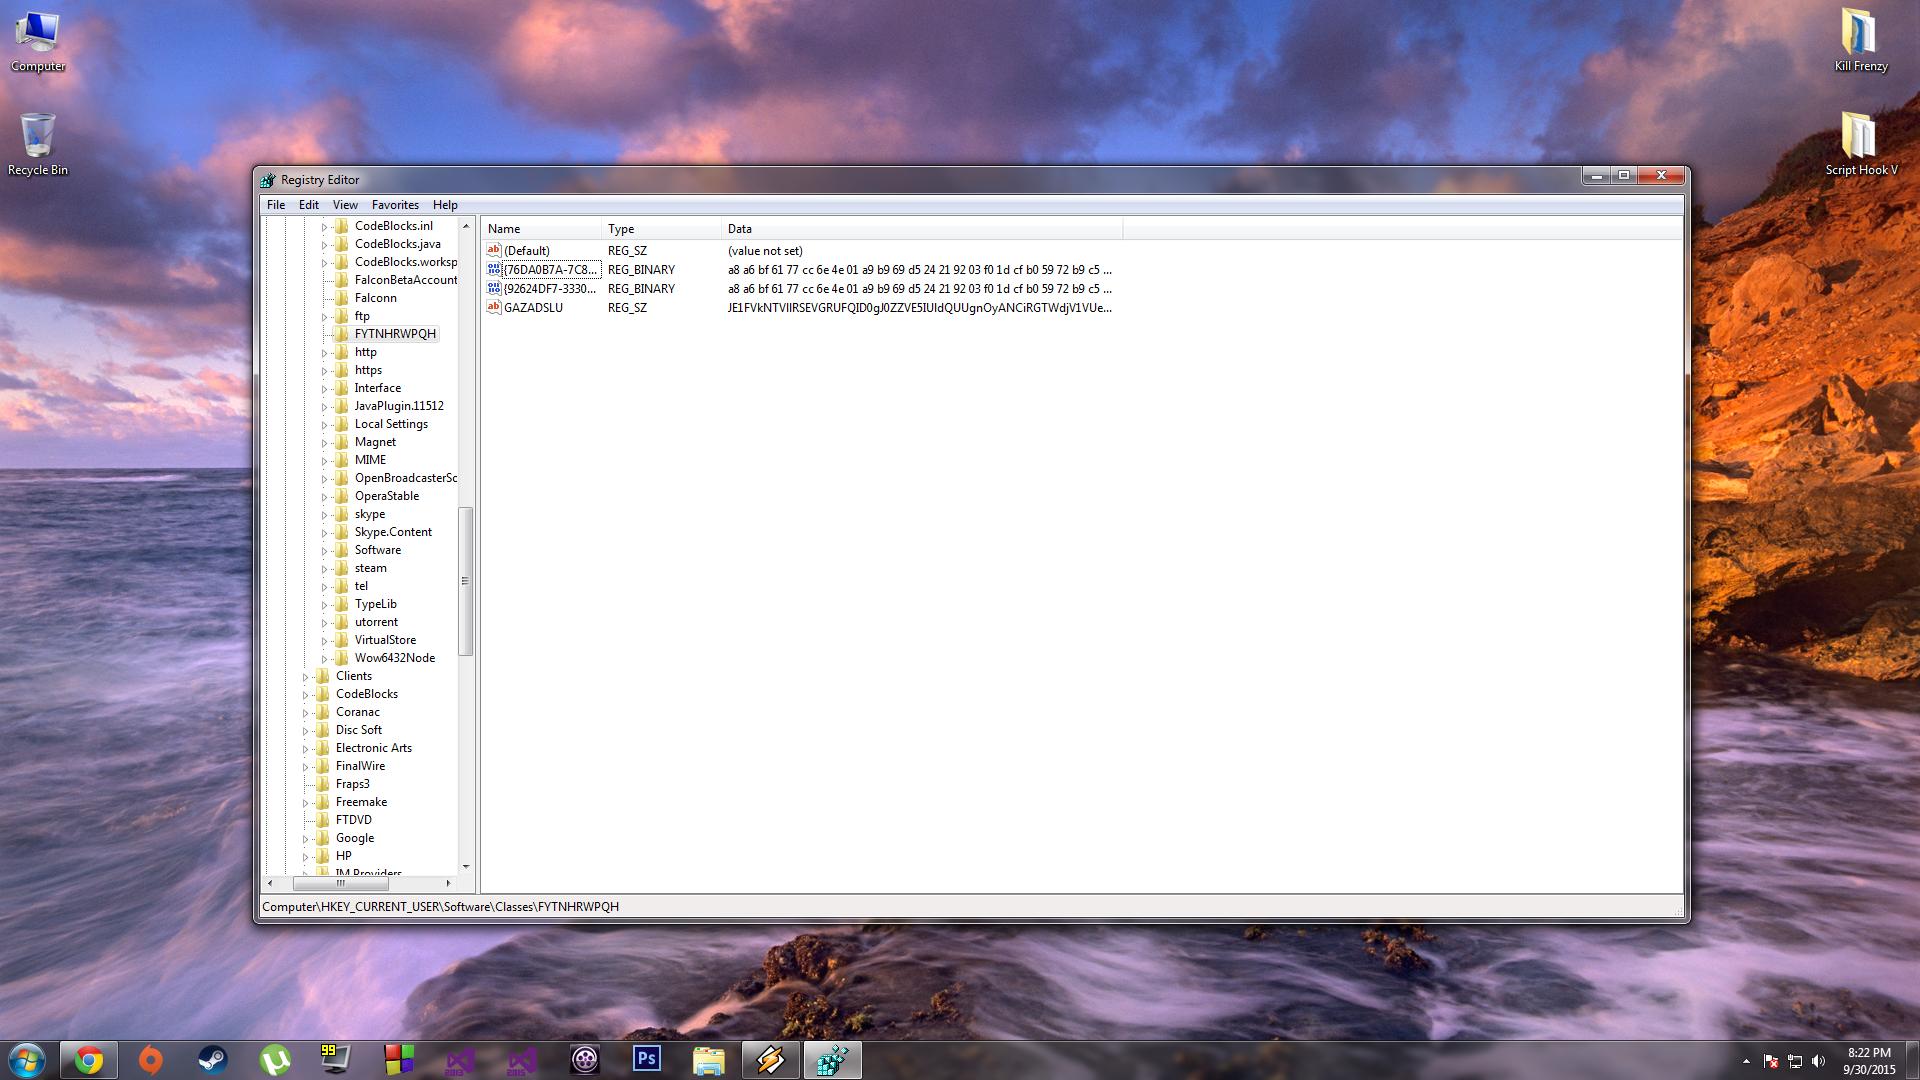Select the GAZADSLU string value icon

(493, 307)
